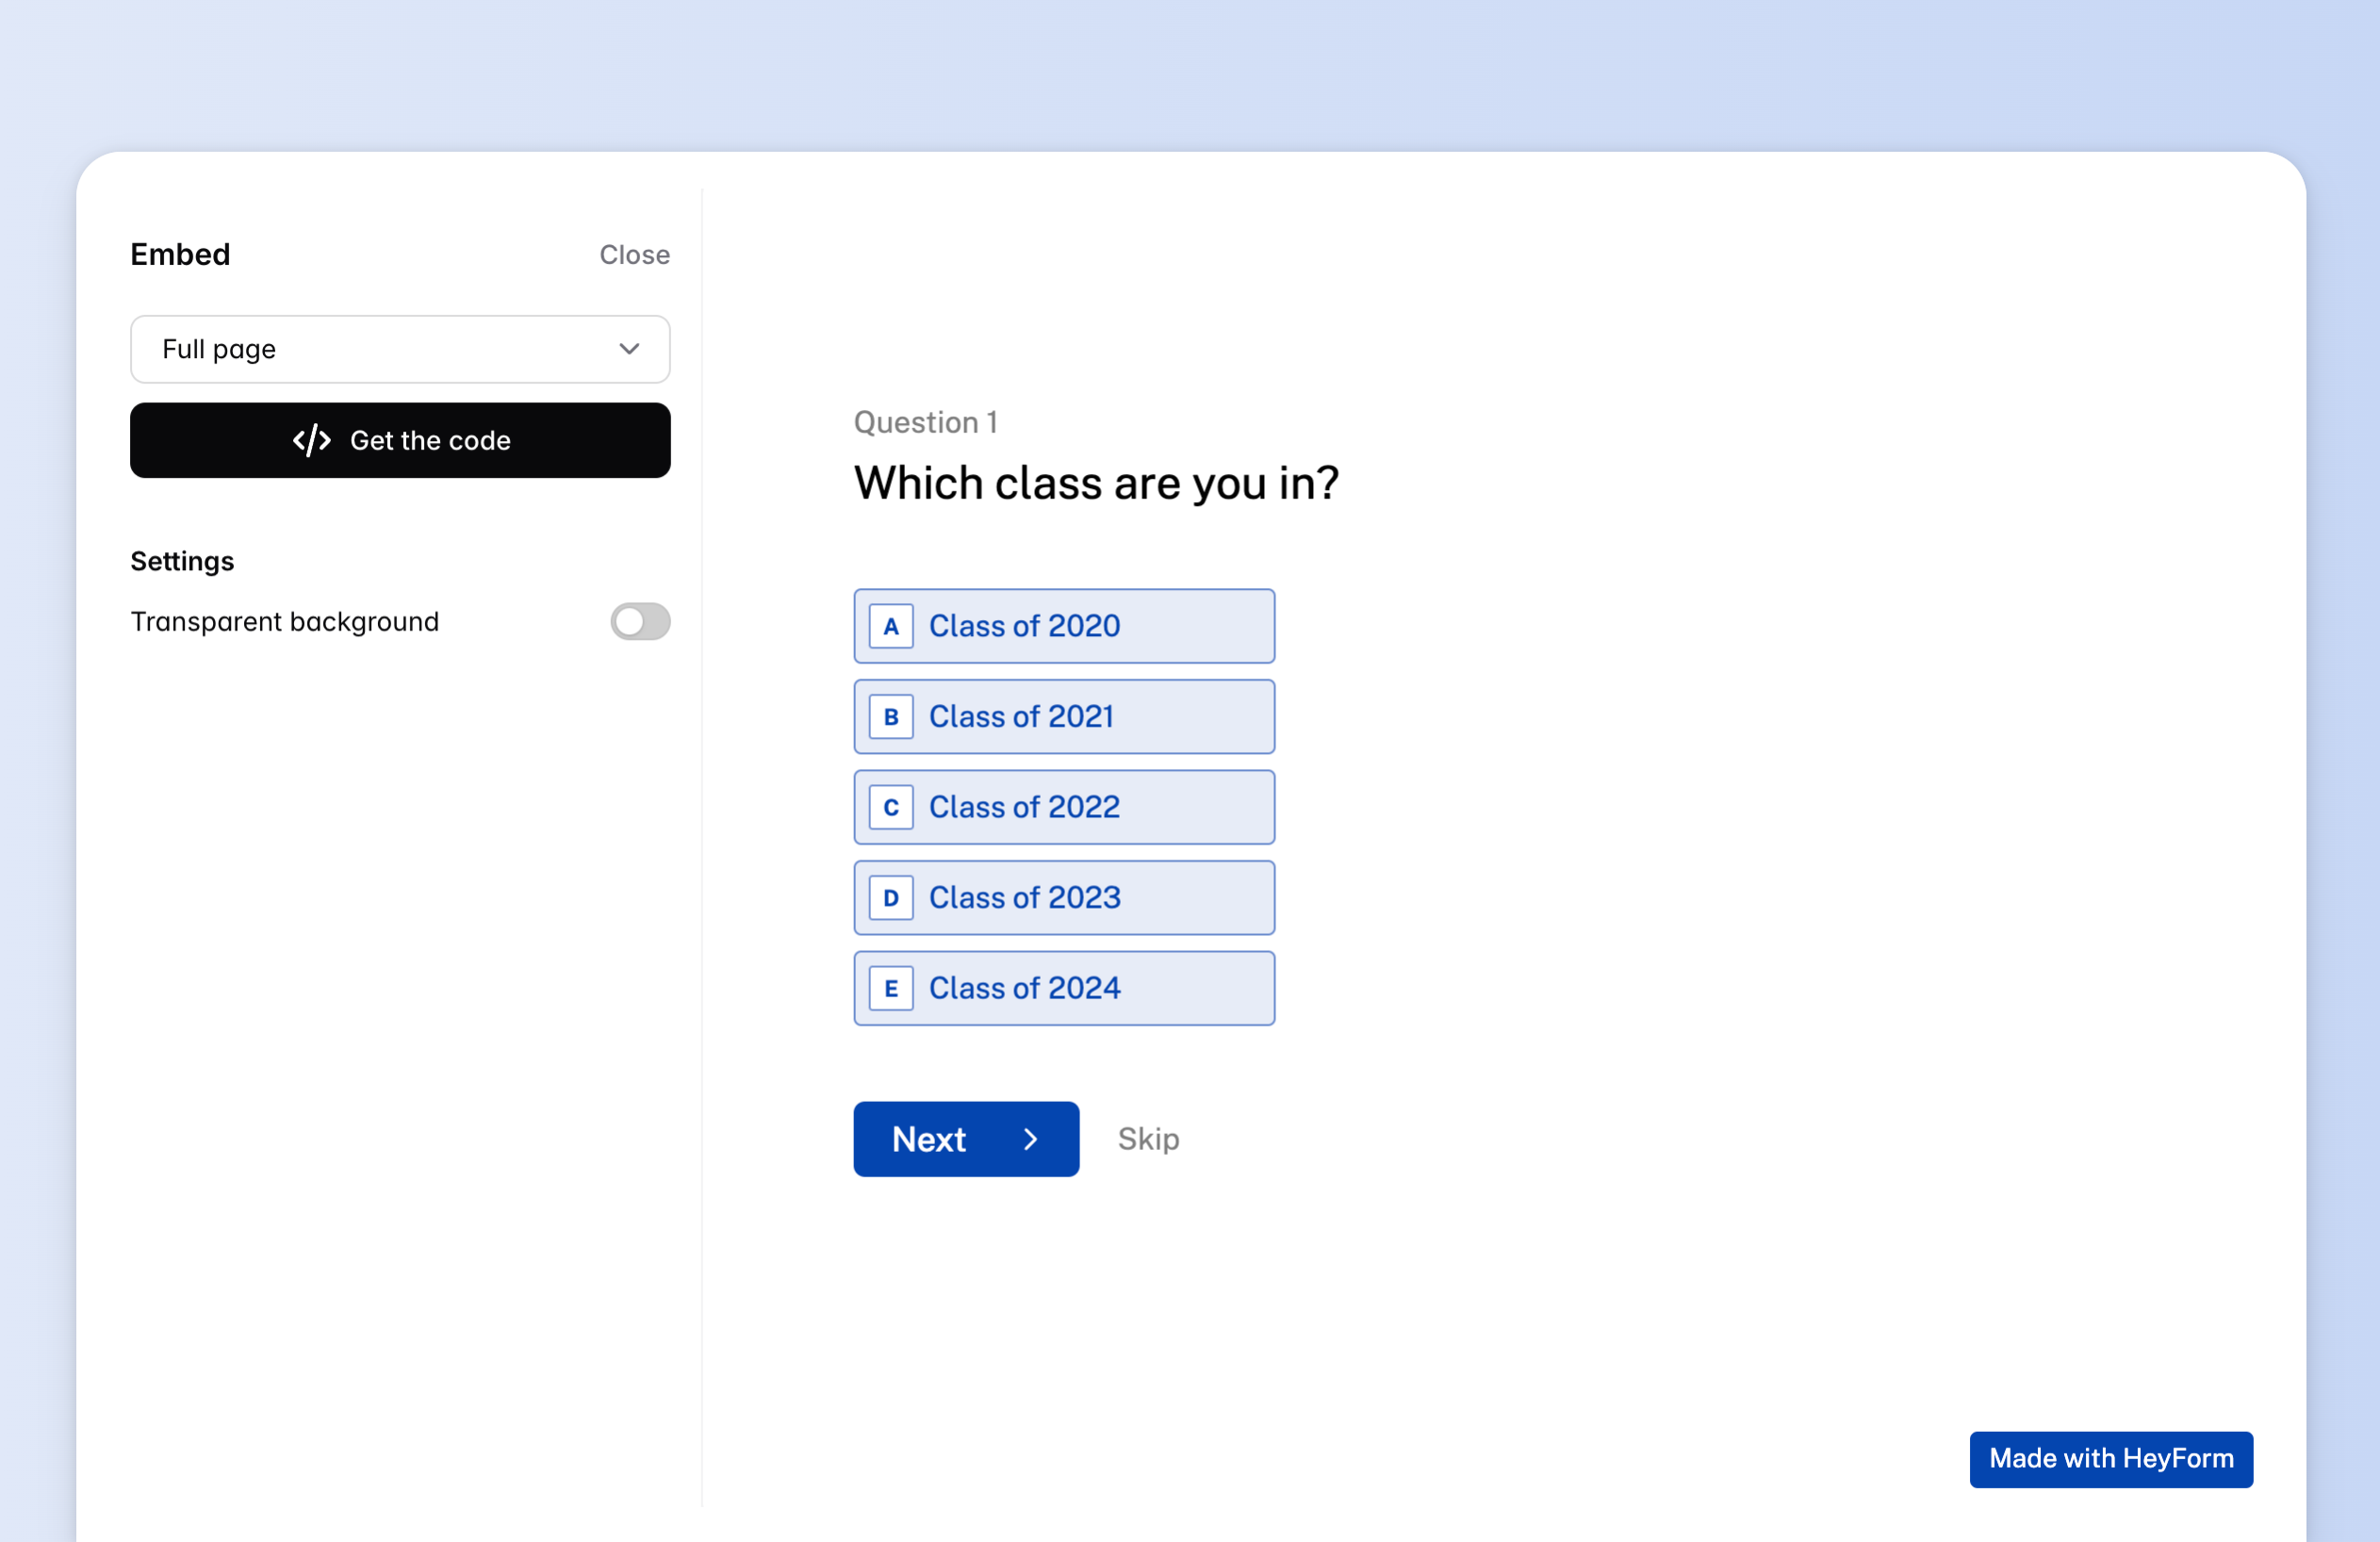Choose Class of 2021 option
The image size is (2380, 1542).
tap(1064, 716)
